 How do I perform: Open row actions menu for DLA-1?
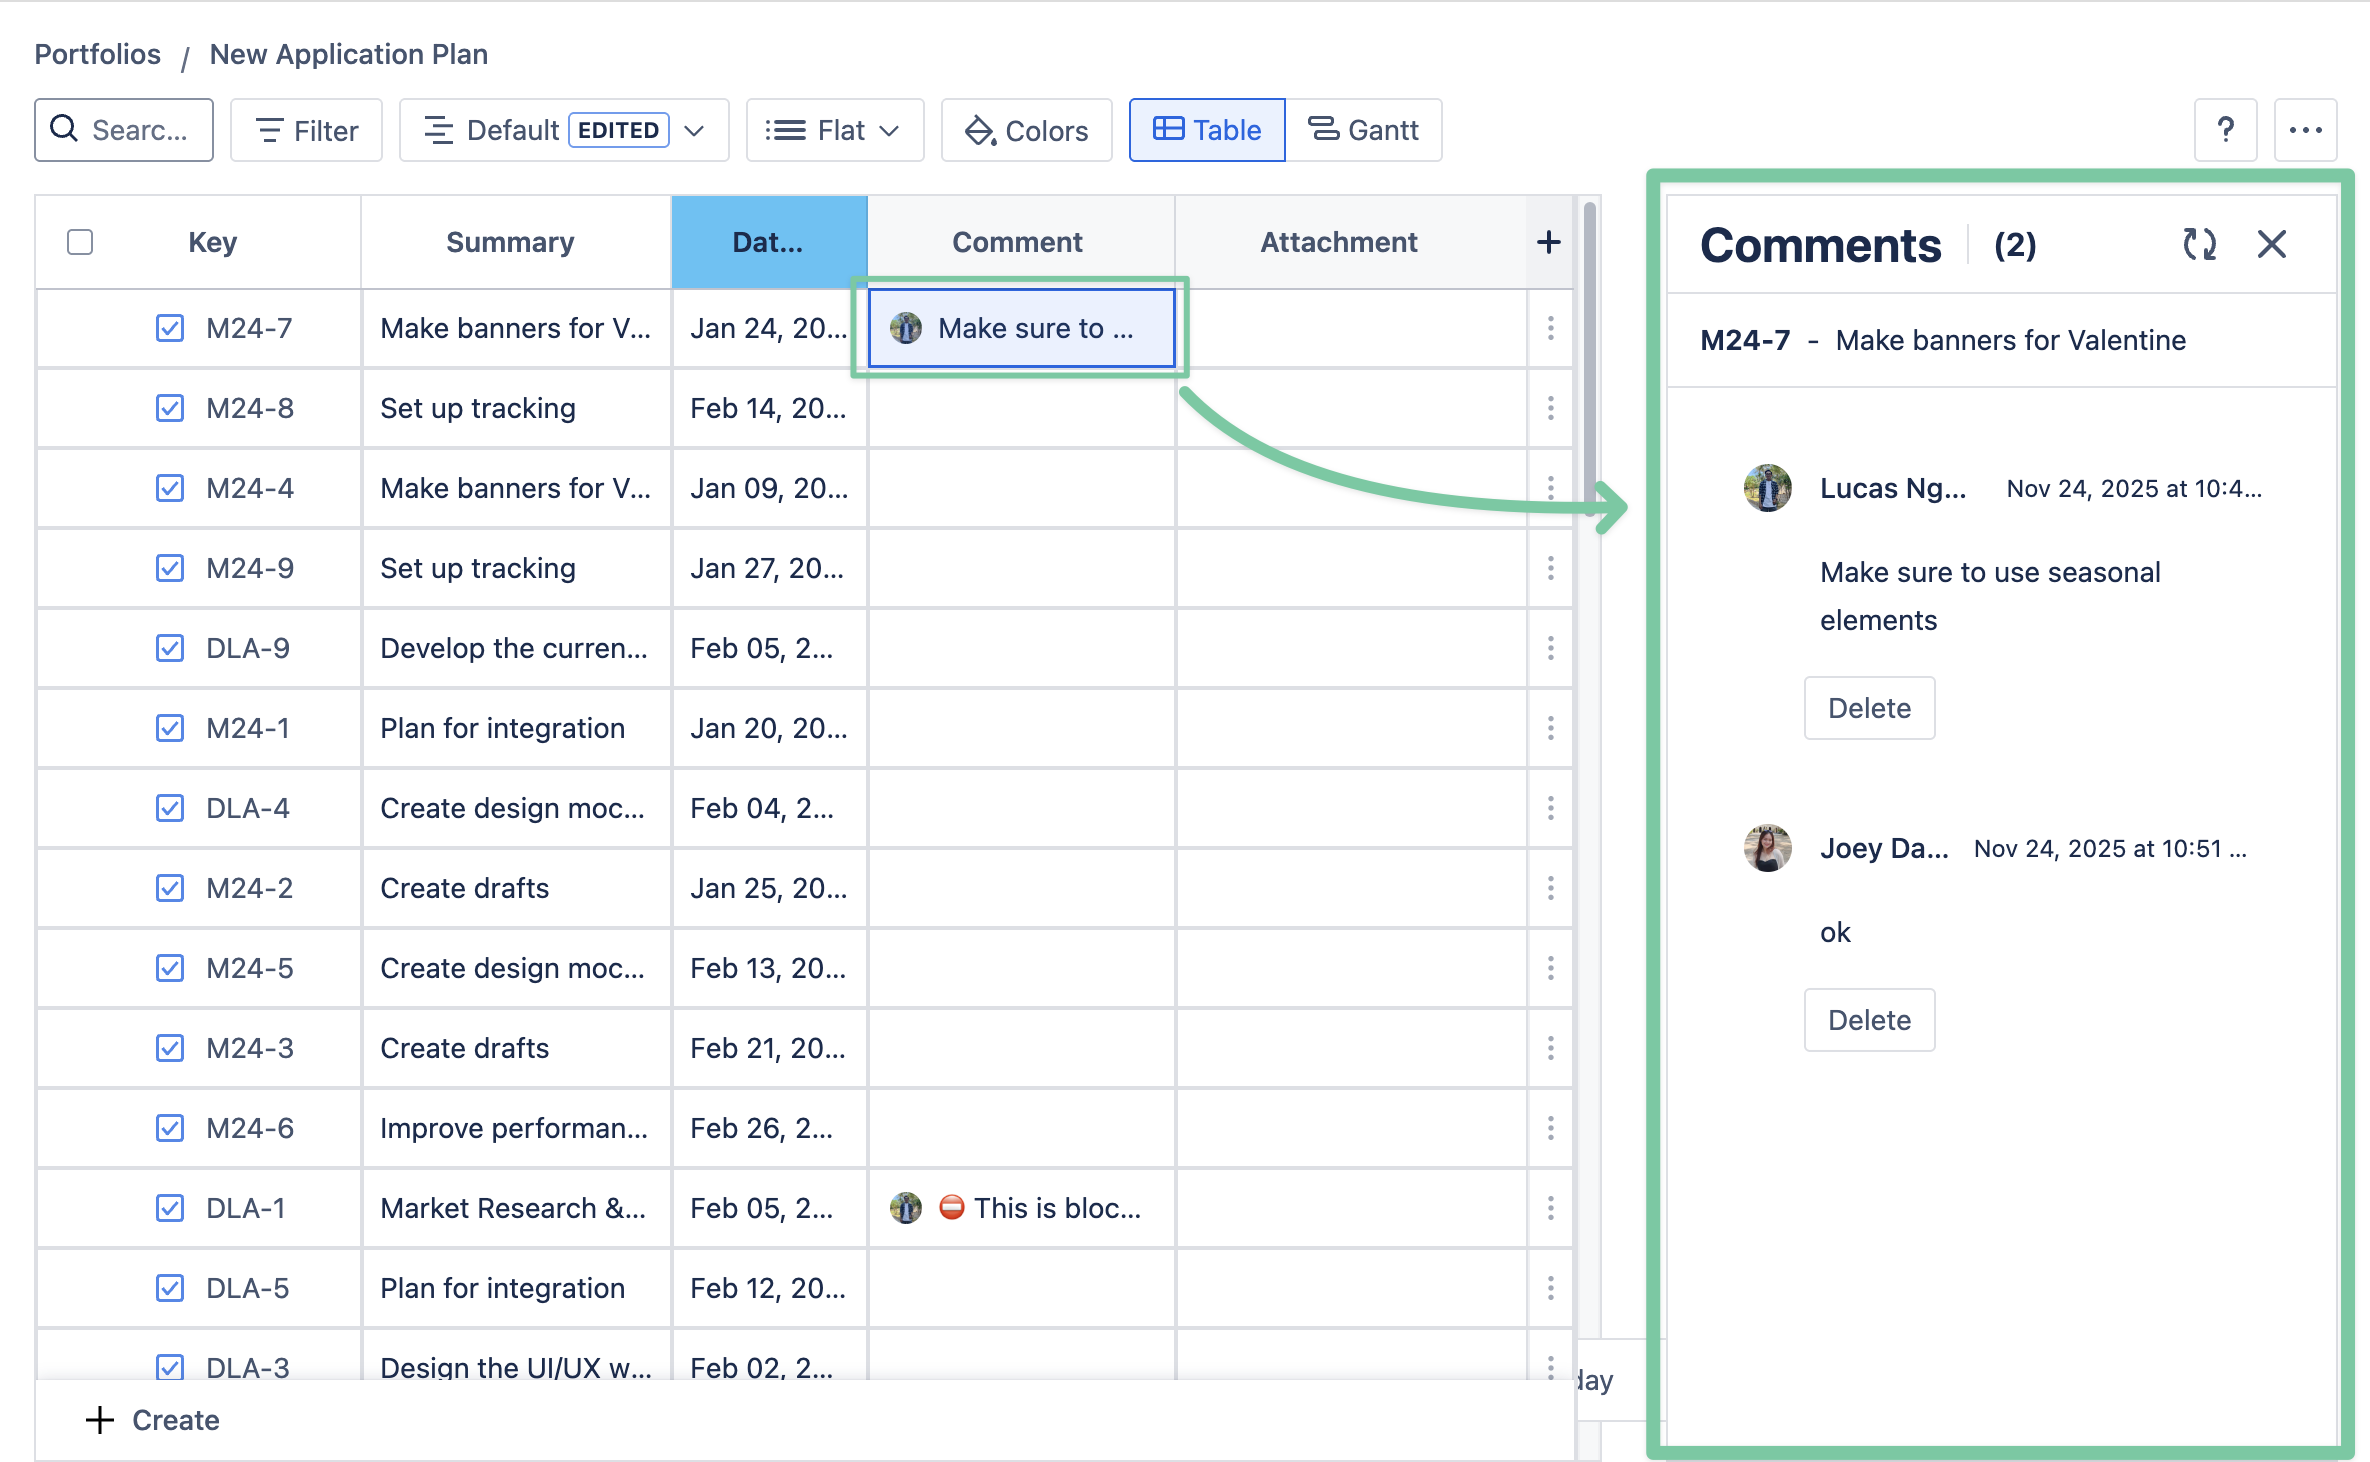click(x=1550, y=1208)
